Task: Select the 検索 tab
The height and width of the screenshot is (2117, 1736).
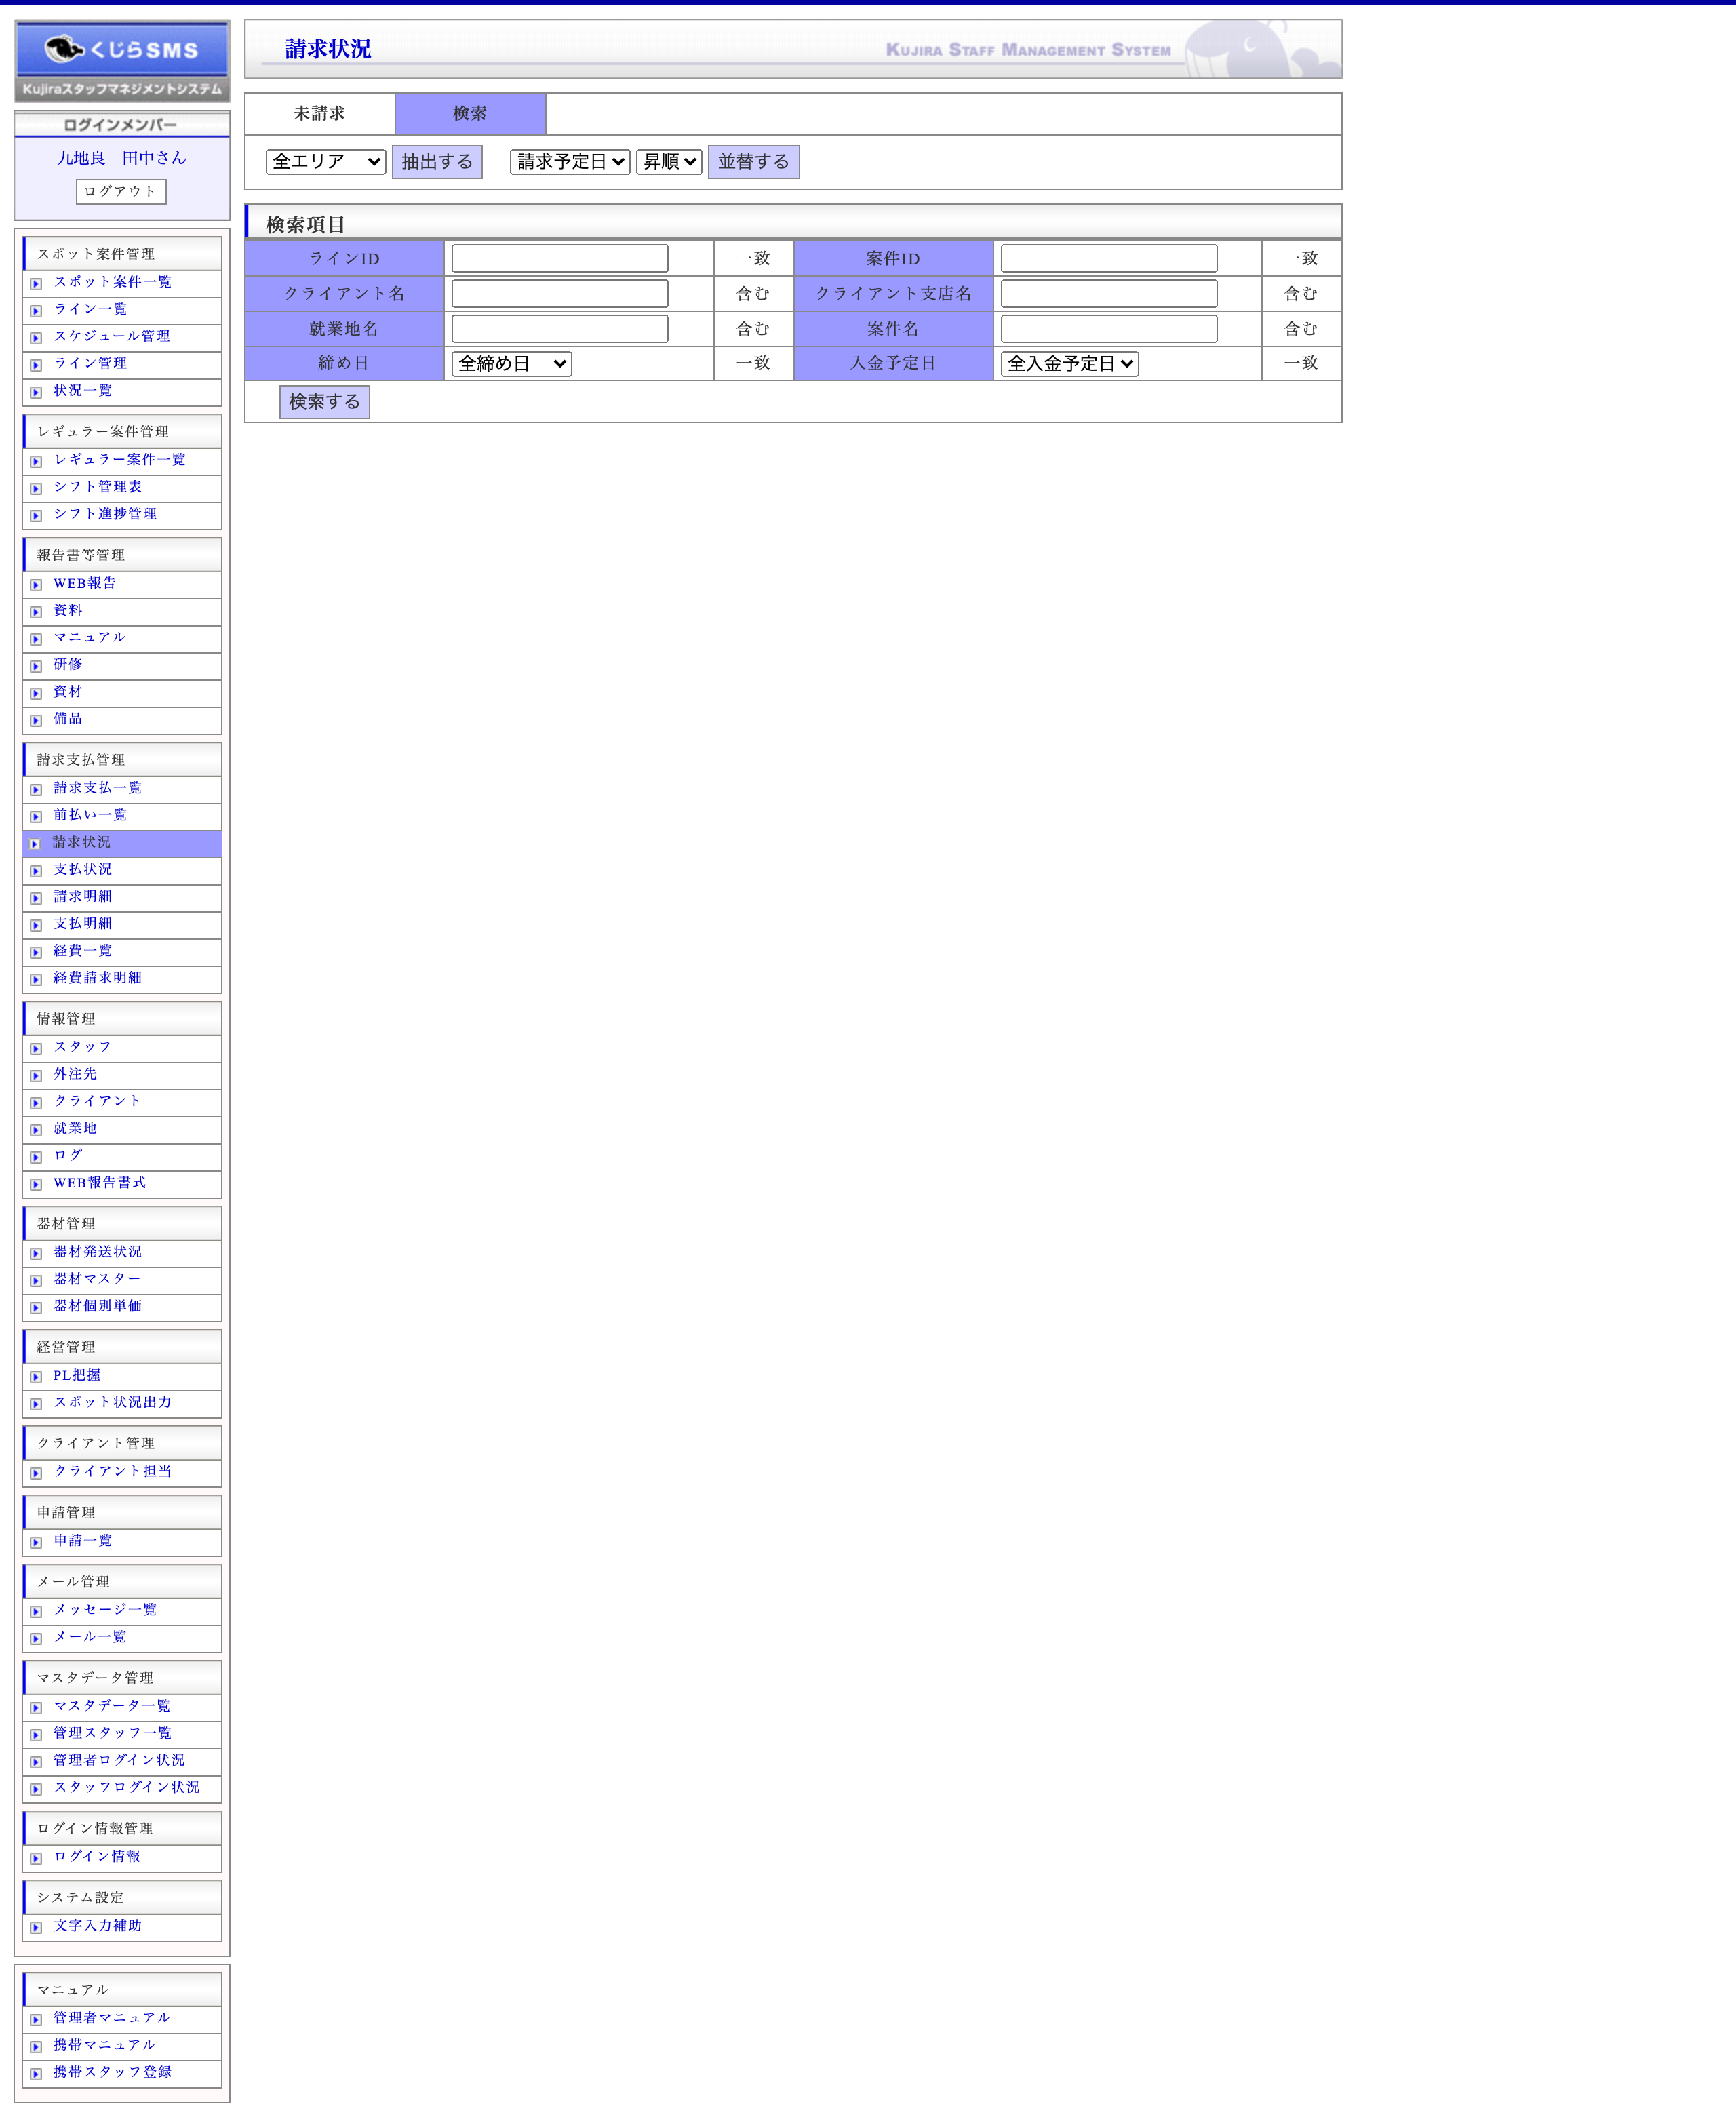Action: (470, 114)
